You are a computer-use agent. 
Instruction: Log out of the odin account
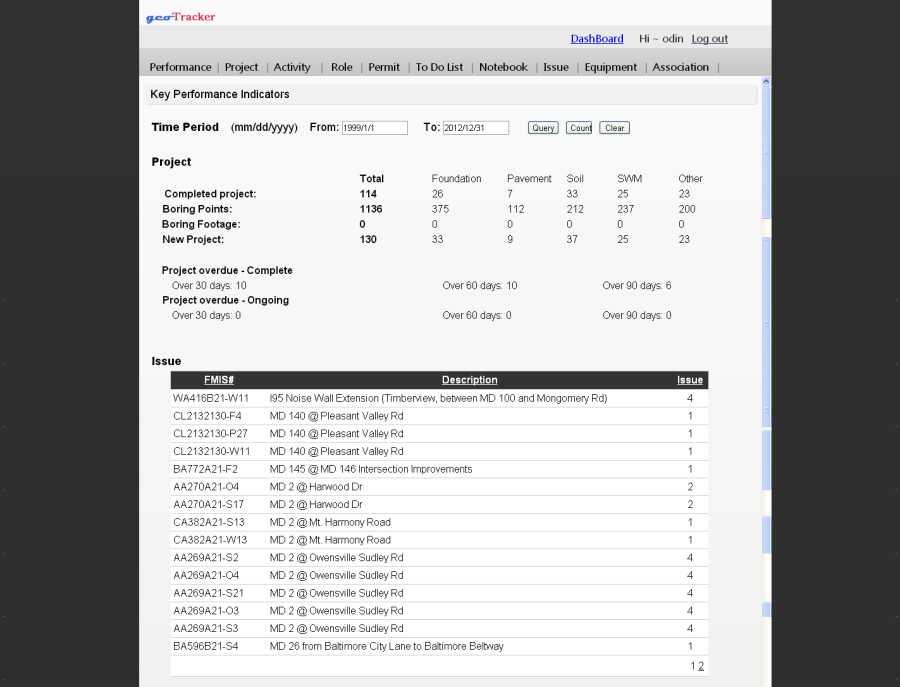[x=709, y=39]
